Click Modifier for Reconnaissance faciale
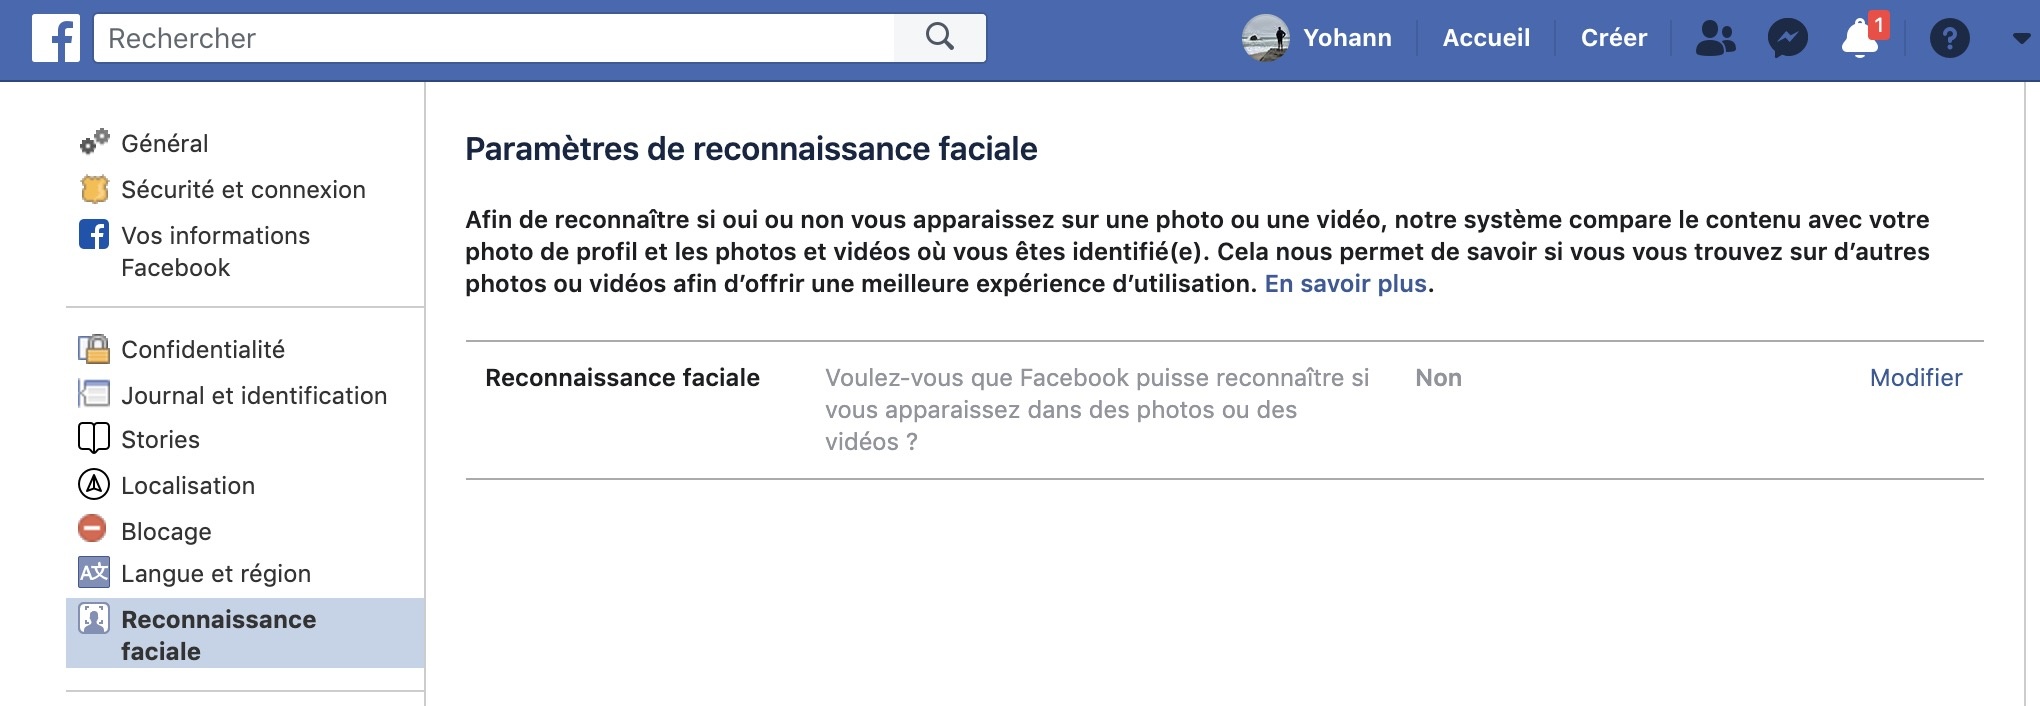Screen dimensions: 2040x706 [x=1915, y=378]
